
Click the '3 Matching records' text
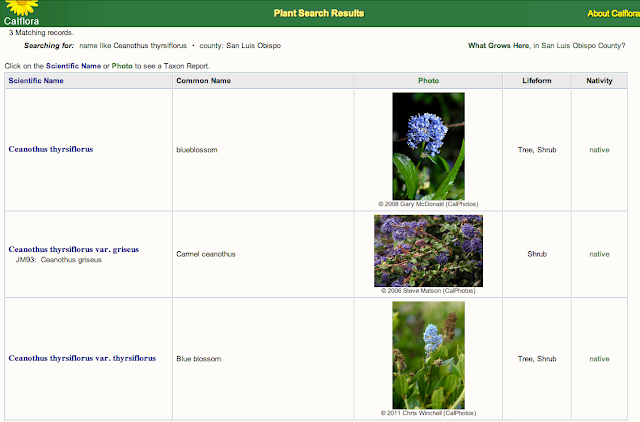pos(41,33)
